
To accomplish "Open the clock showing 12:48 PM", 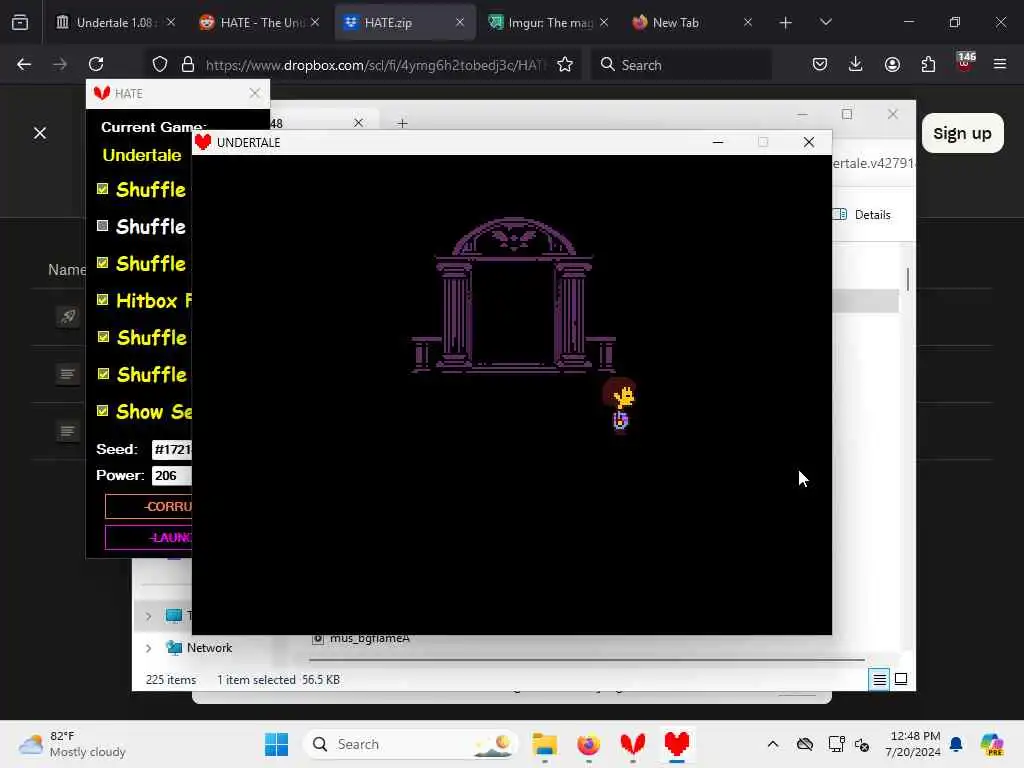I will (x=913, y=744).
